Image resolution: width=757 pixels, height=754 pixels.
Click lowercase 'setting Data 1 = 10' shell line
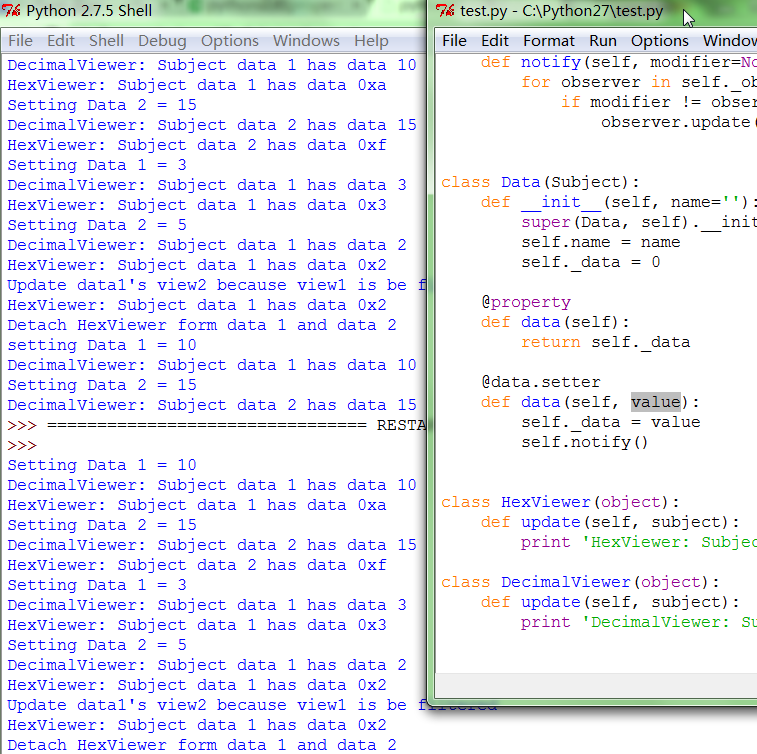pyautogui.click(x=102, y=345)
